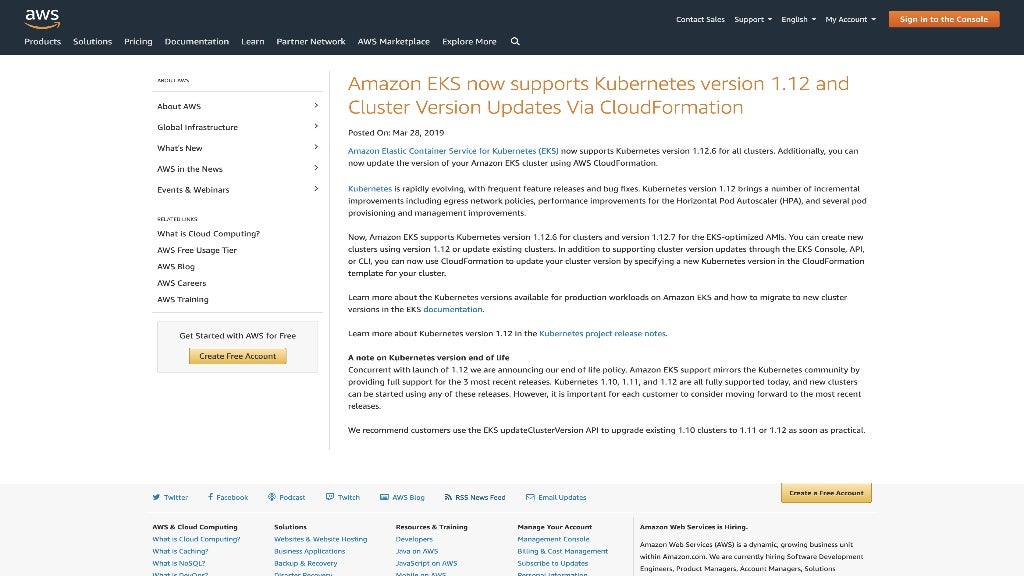The image size is (1024, 576).
Task: Click the article title heading
Action: point(598,95)
